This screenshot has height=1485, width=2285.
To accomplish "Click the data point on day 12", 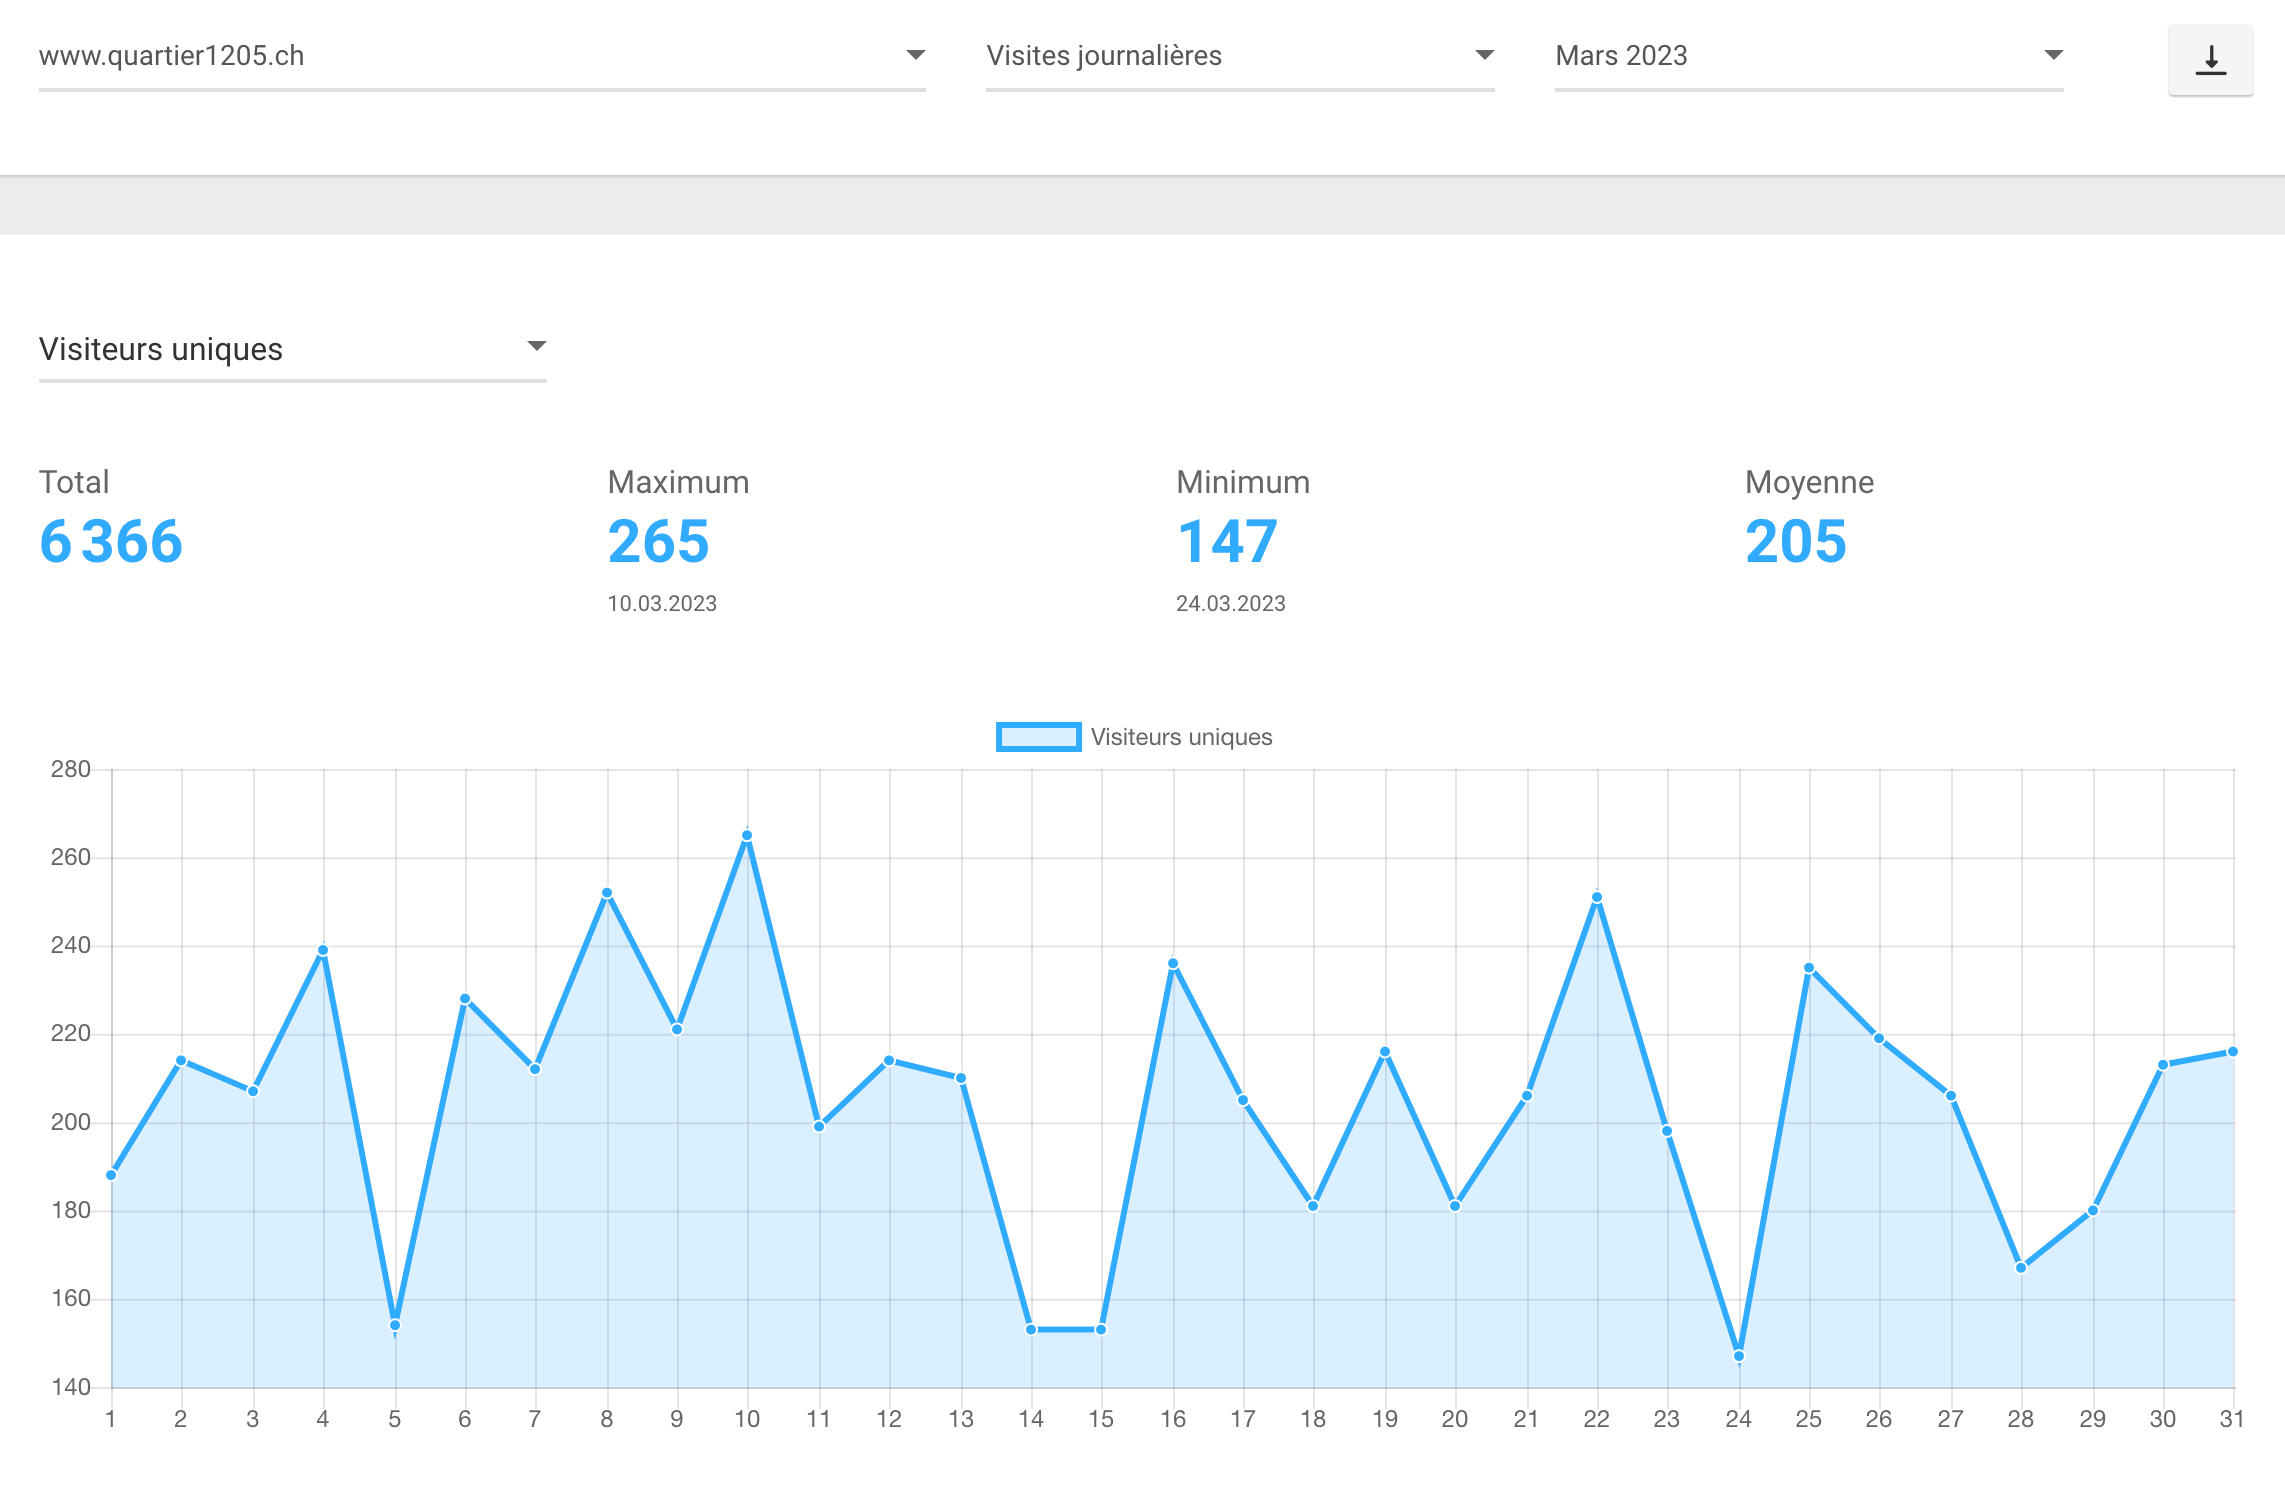I will pos(889,1060).
